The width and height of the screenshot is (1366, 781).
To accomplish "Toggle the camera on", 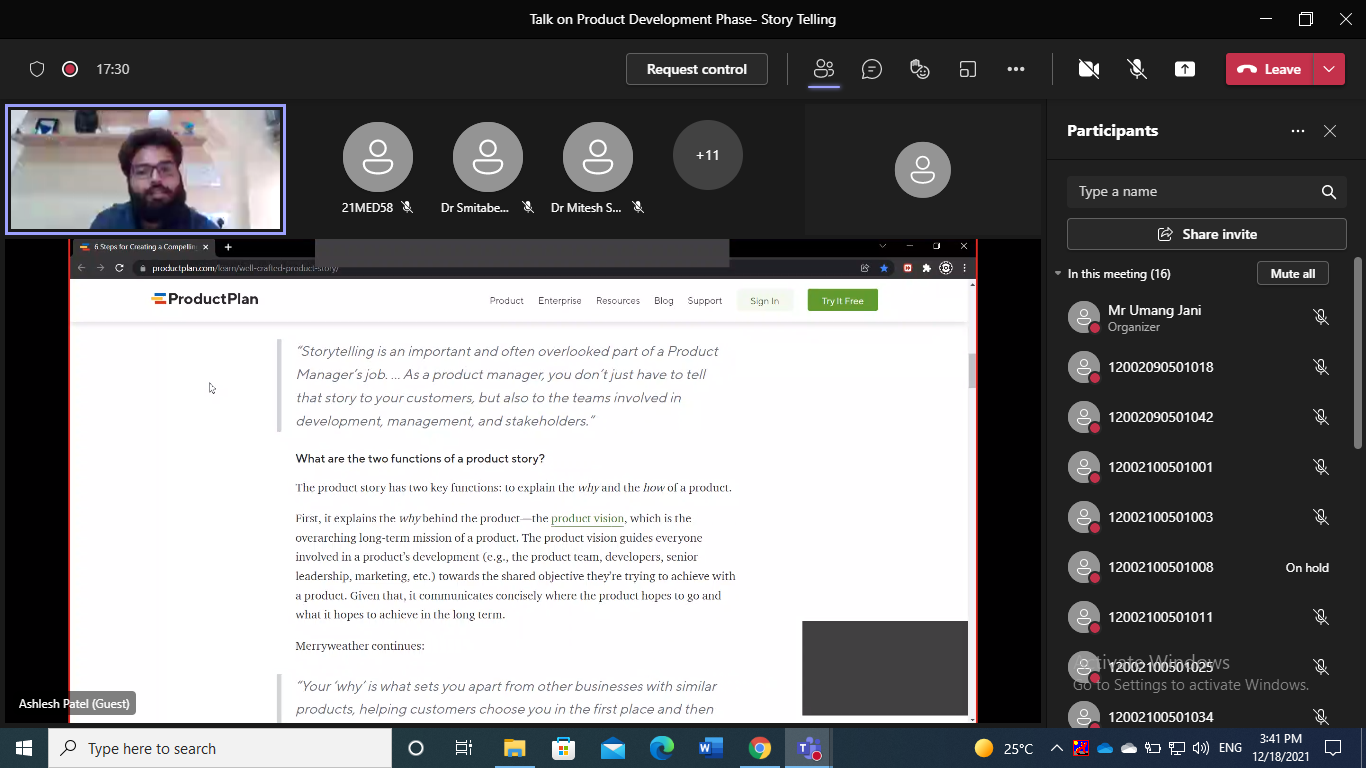I will pyautogui.click(x=1089, y=69).
